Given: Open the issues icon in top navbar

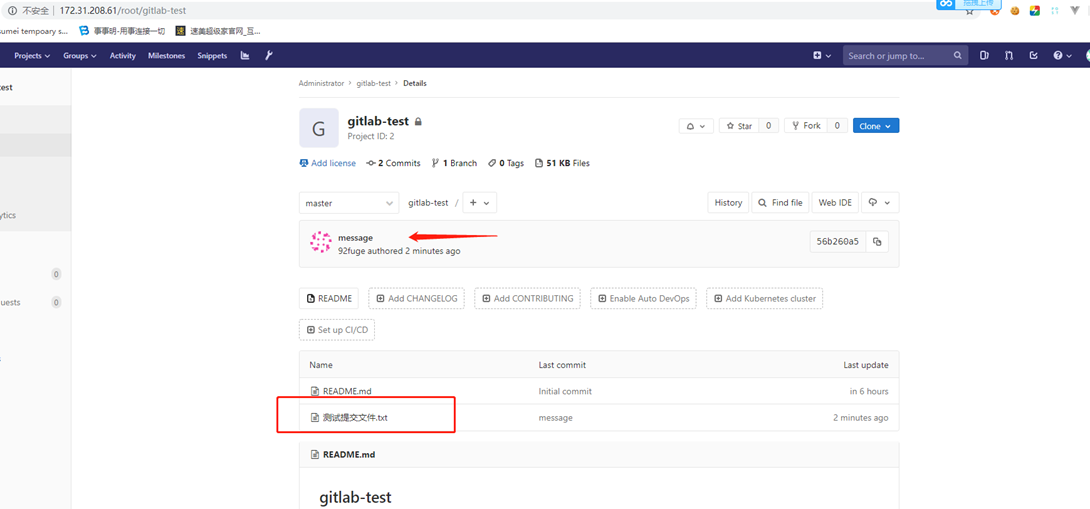Looking at the screenshot, I should [x=984, y=56].
